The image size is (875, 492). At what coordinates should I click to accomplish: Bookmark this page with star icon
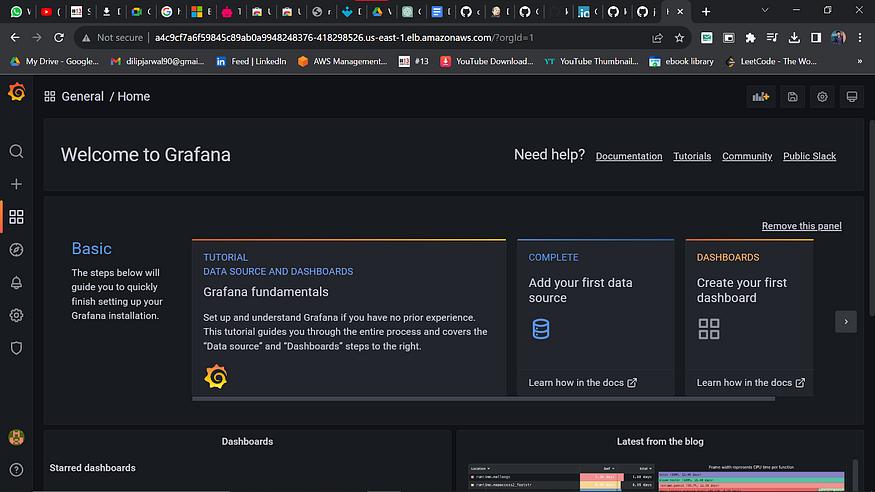pyautogui.click(x=679, y=38)
